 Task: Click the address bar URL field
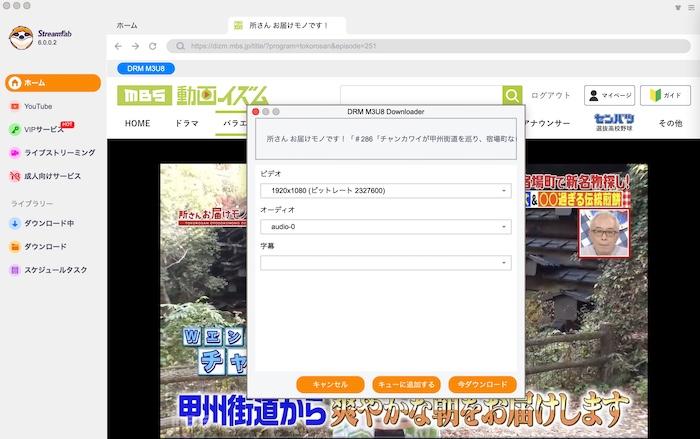(x=429, y=46)
